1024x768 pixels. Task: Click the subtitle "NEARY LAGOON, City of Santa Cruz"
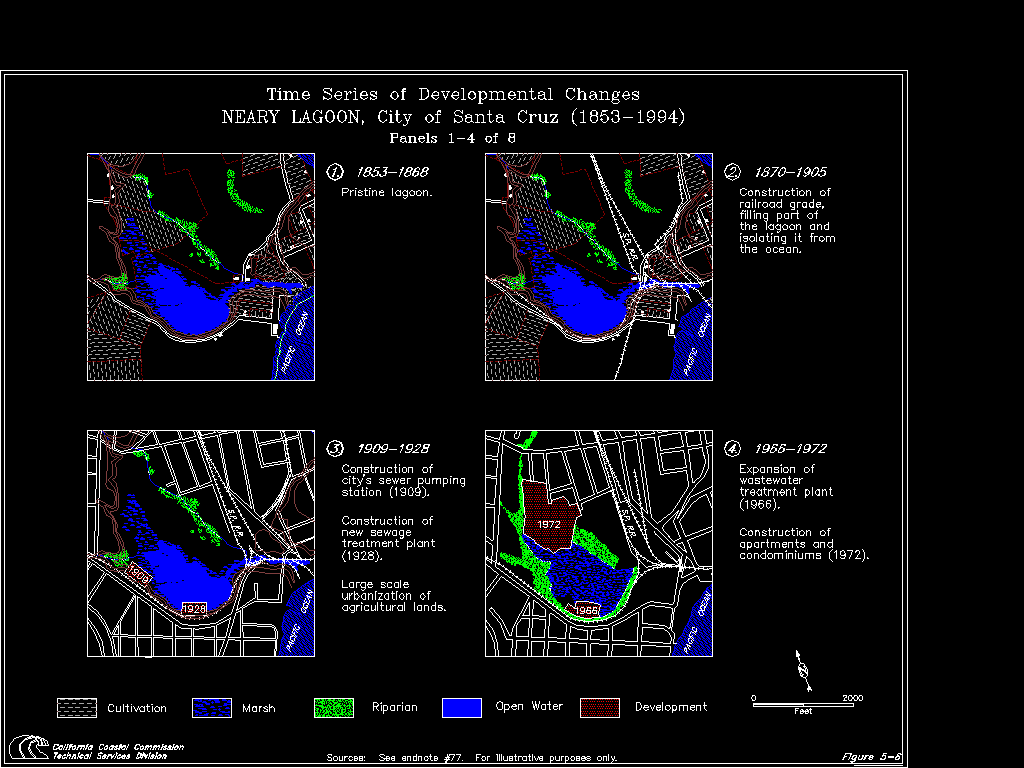pyautogui.click(x=391, y=118)
